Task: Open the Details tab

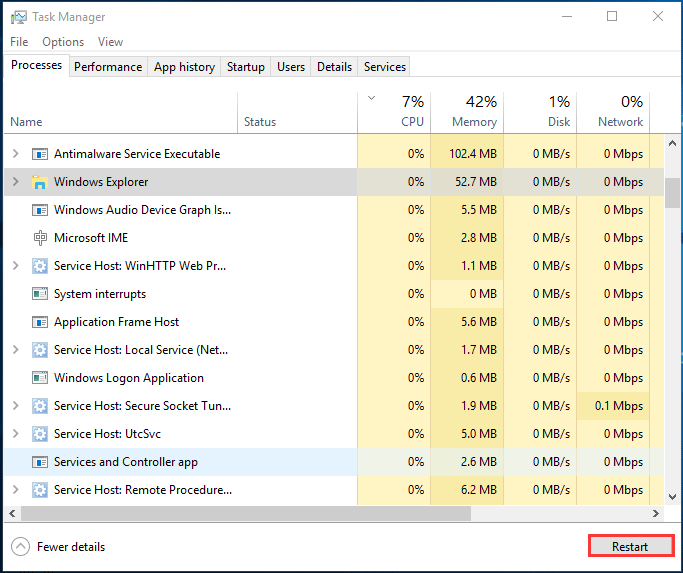Action: 334,67
